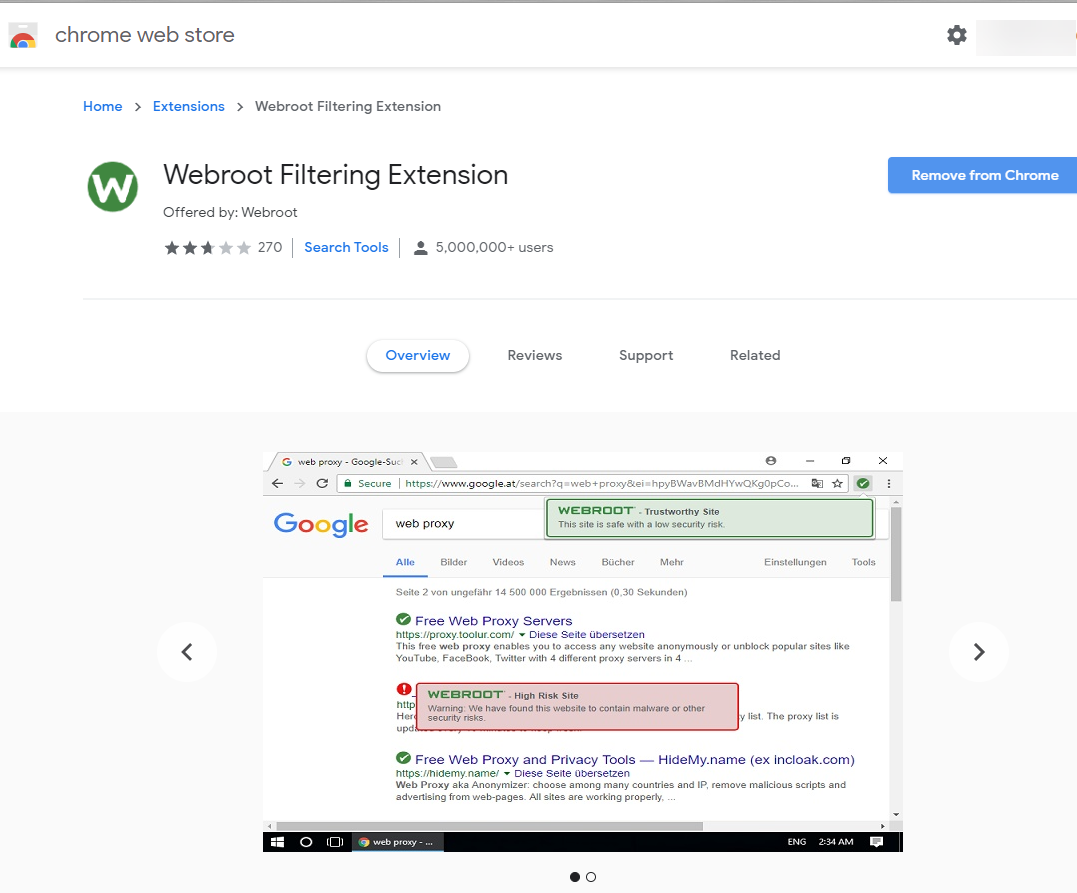
Task: Show previous screenshot with left arrow
Action: 187,652
